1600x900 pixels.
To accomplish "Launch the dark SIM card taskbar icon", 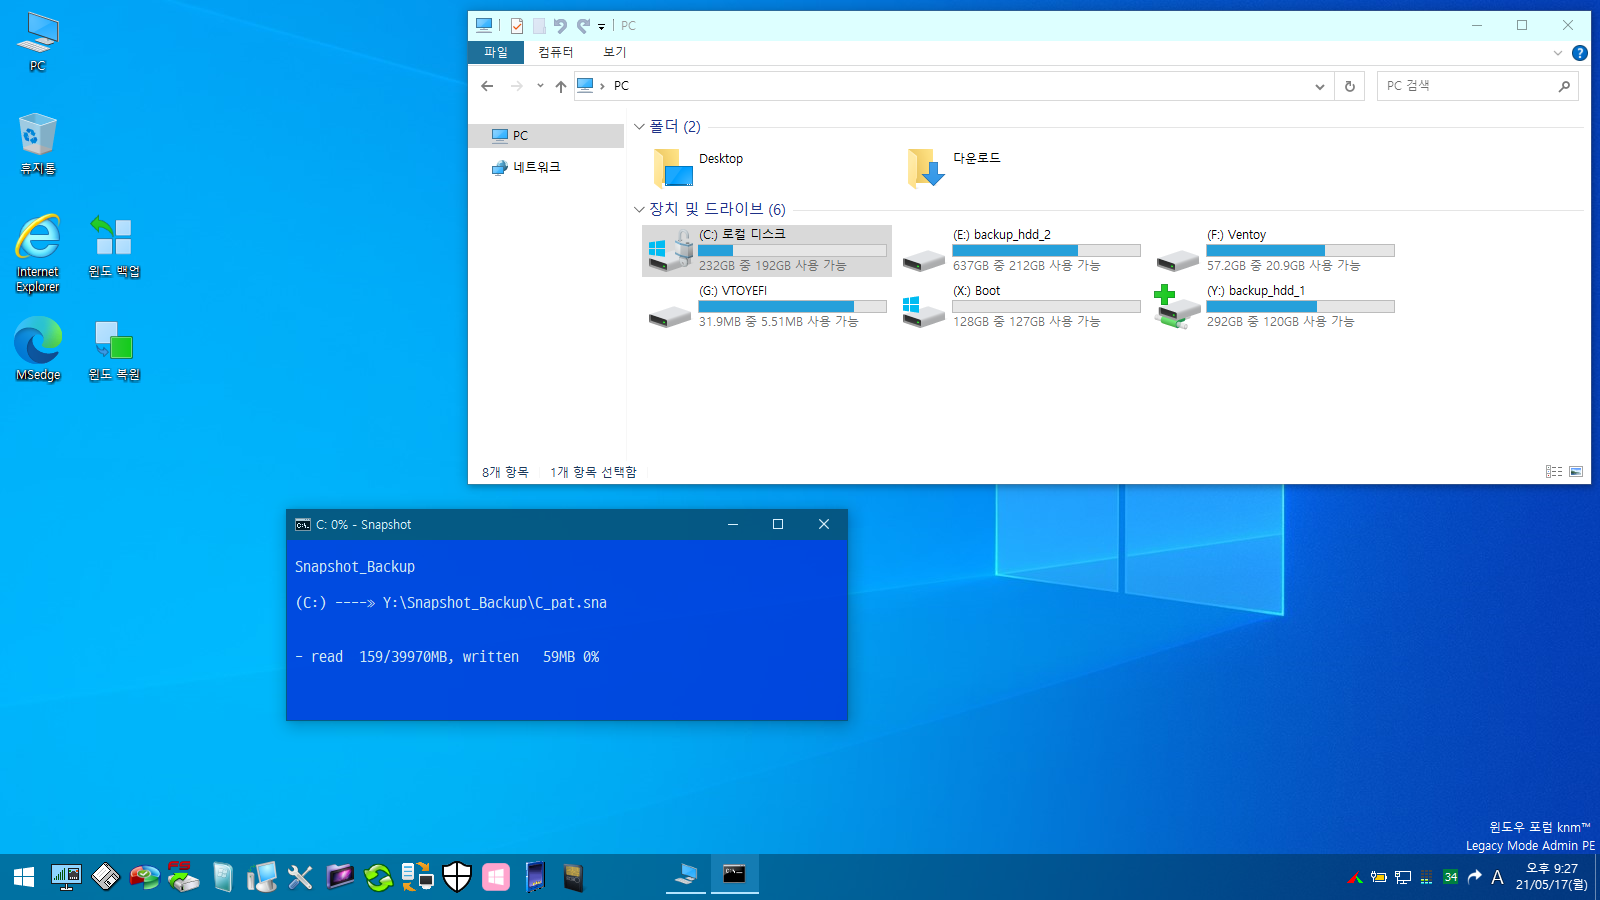I will pyautogui.click(x=573, y=877).
